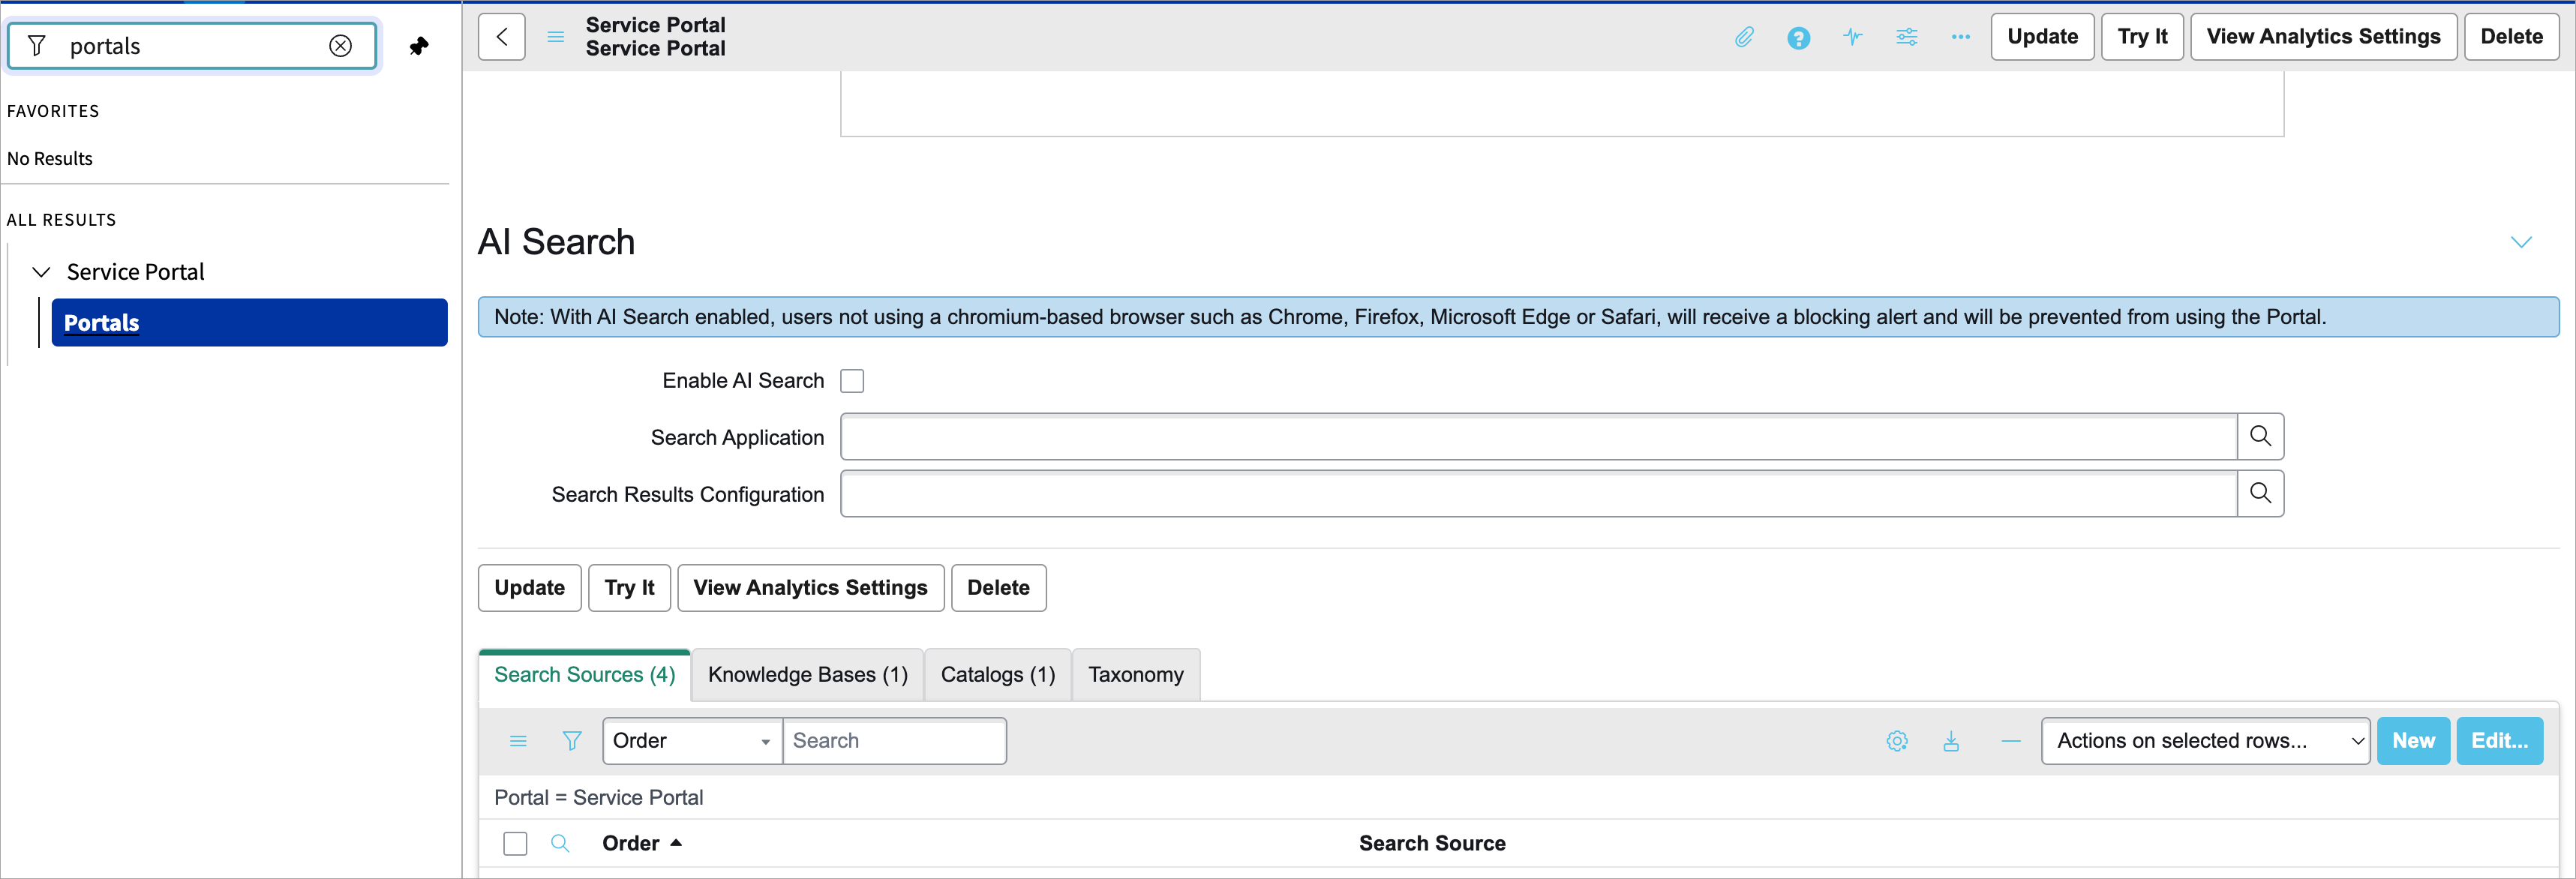Look up Search Application with magnifier
The width and height of the screenshot is (2576, 879).
point(2260,437)
